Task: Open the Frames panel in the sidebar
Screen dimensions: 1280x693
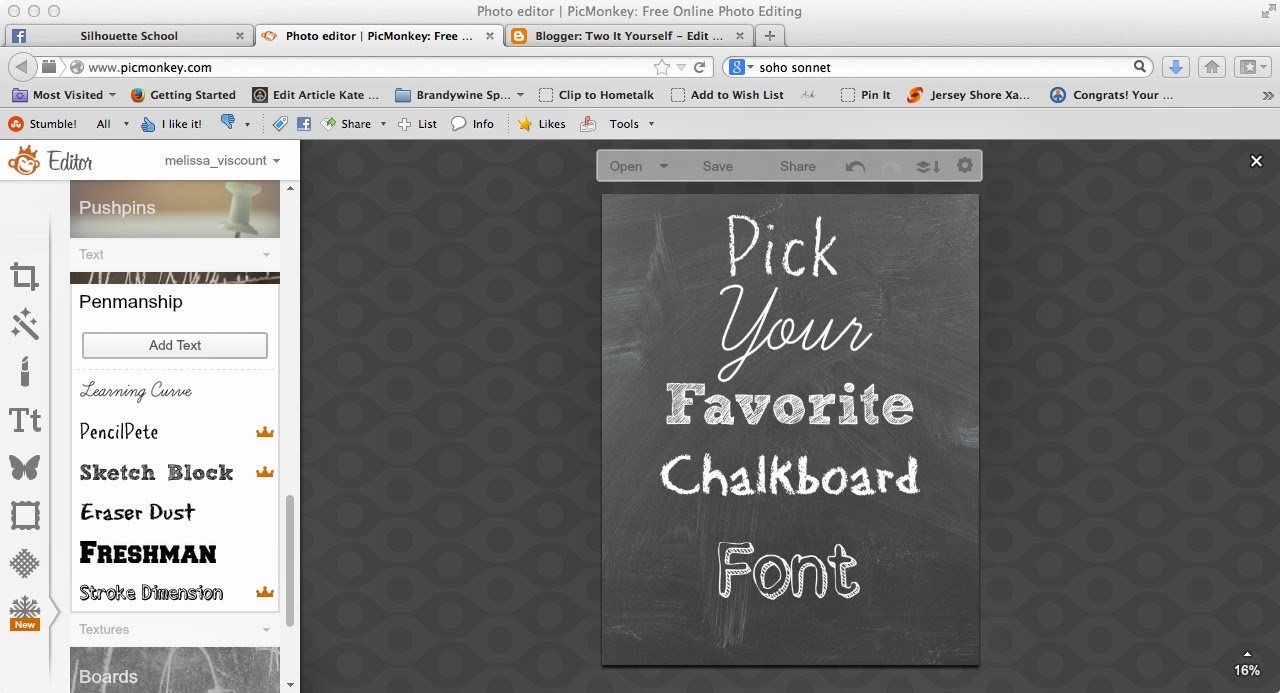Action: (24, 515)
